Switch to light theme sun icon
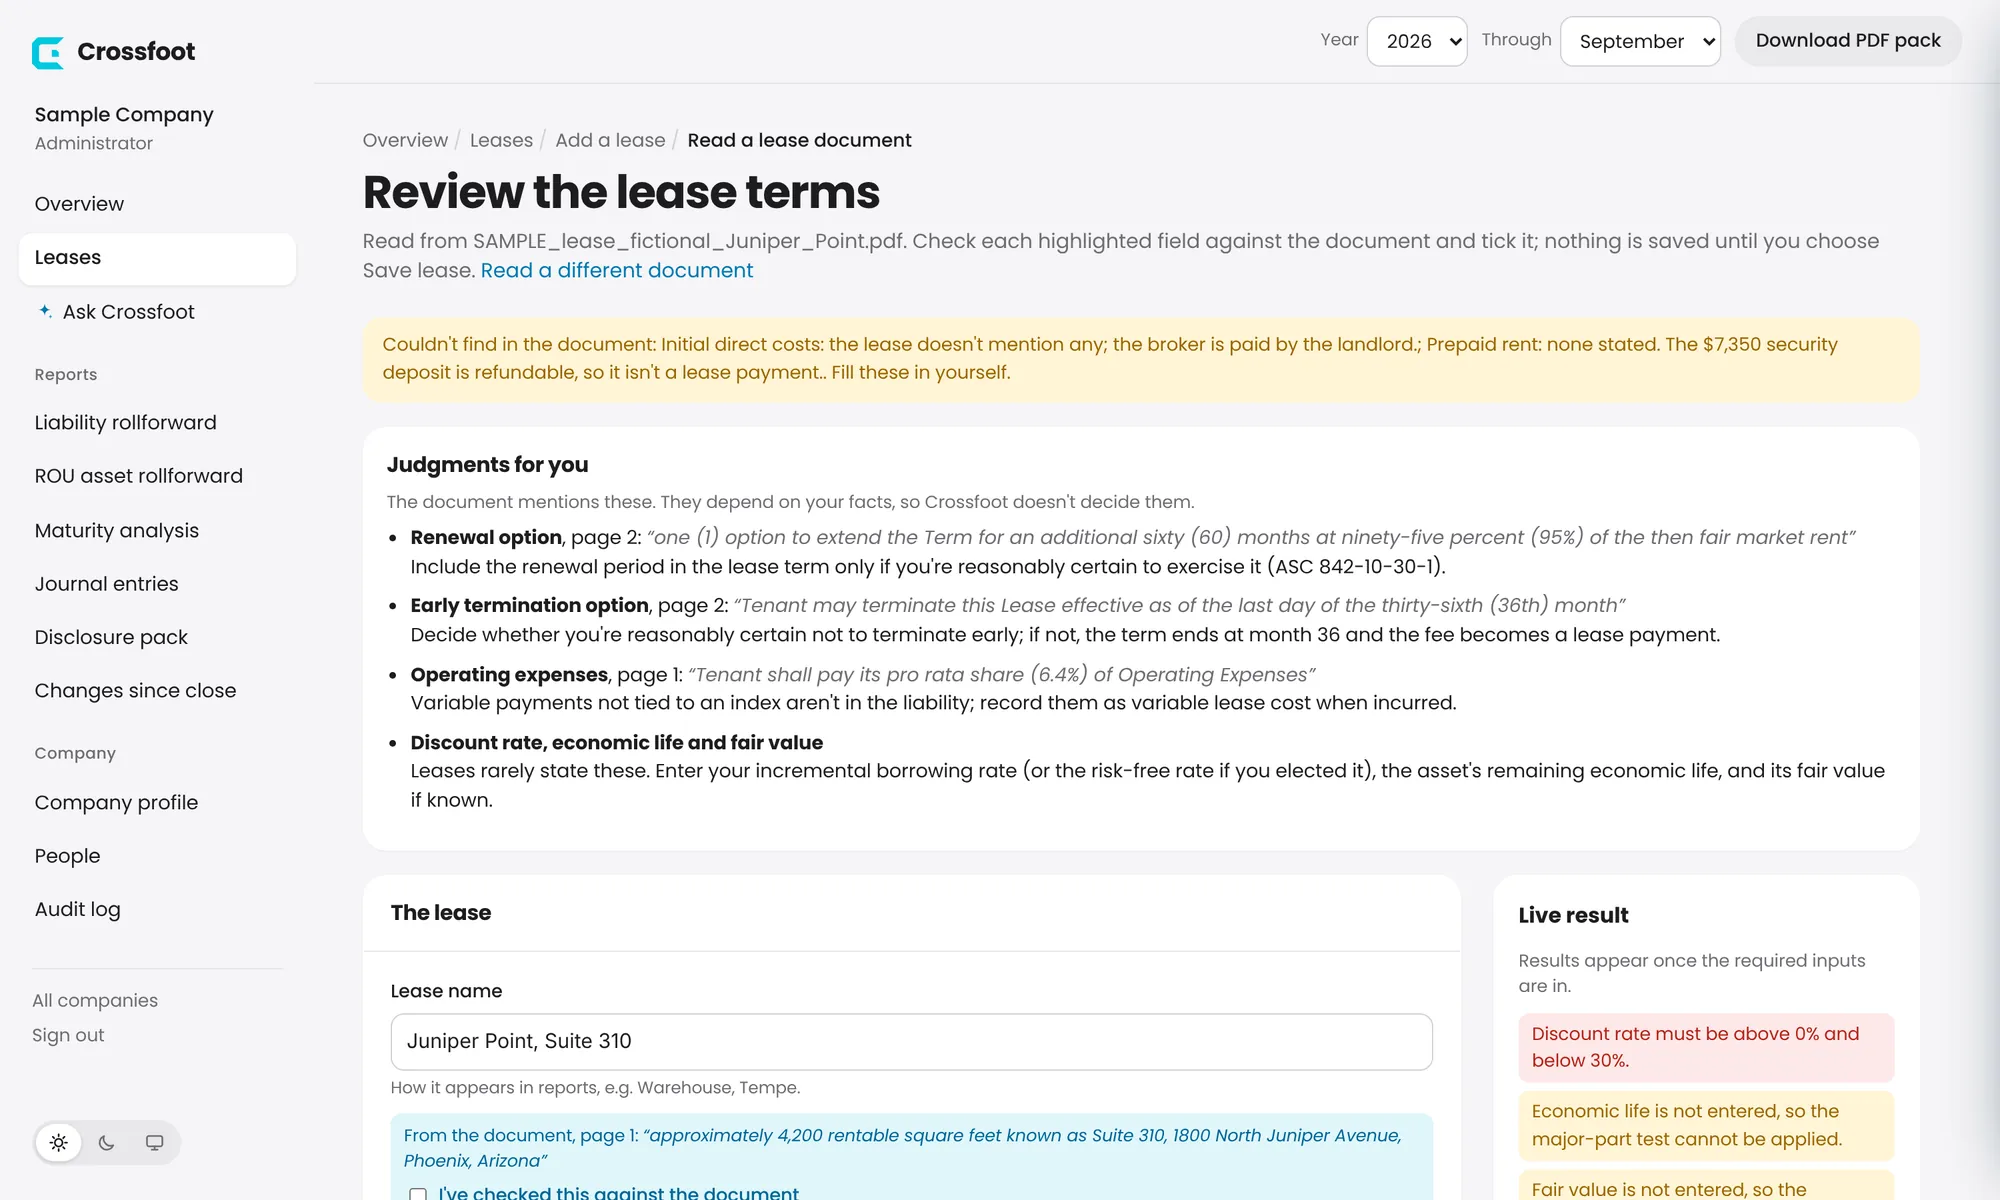Viewport: 2000px width, 1200px height. (x=59, y=1142)
